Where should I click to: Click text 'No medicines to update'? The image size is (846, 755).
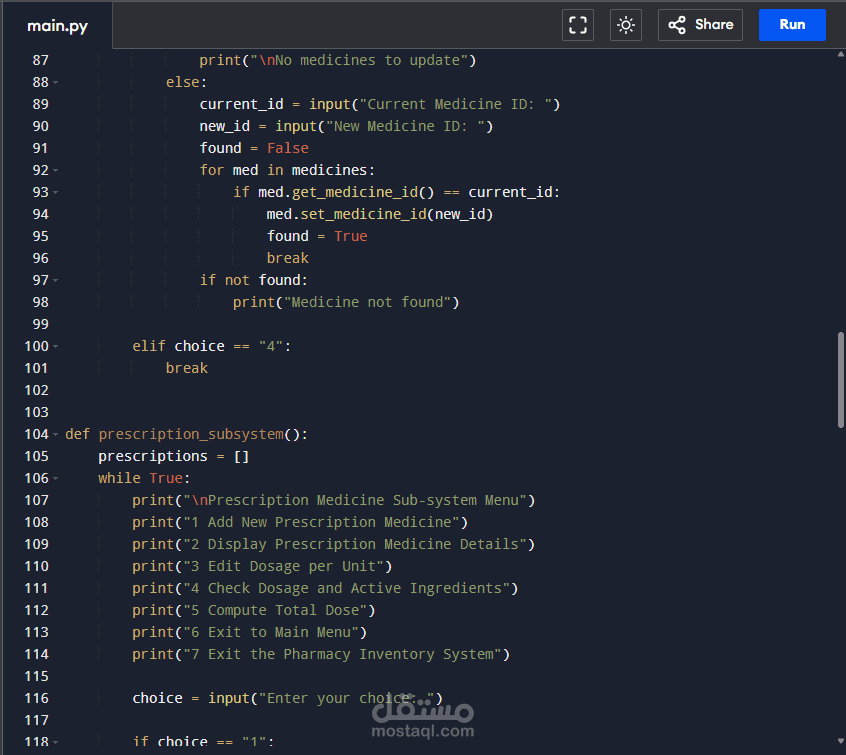[367, 60]
